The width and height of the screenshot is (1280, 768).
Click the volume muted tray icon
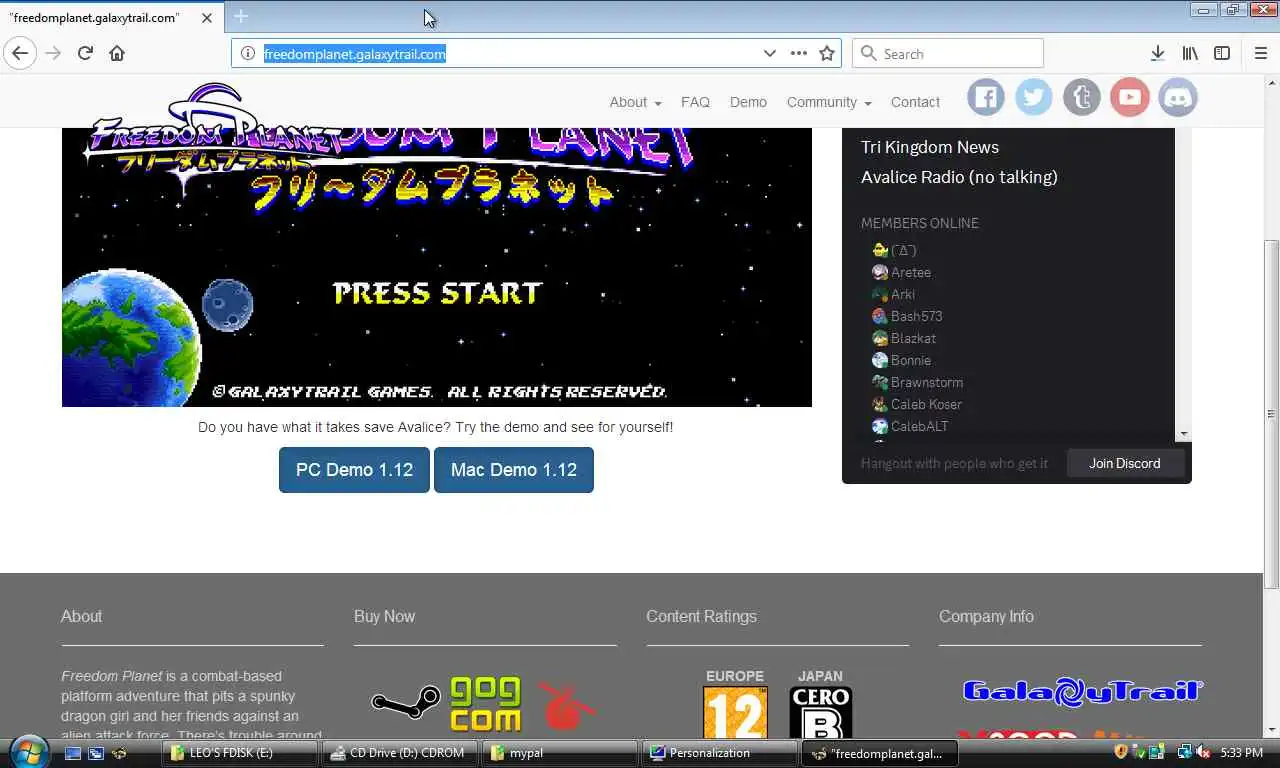tap(1203, 752)
